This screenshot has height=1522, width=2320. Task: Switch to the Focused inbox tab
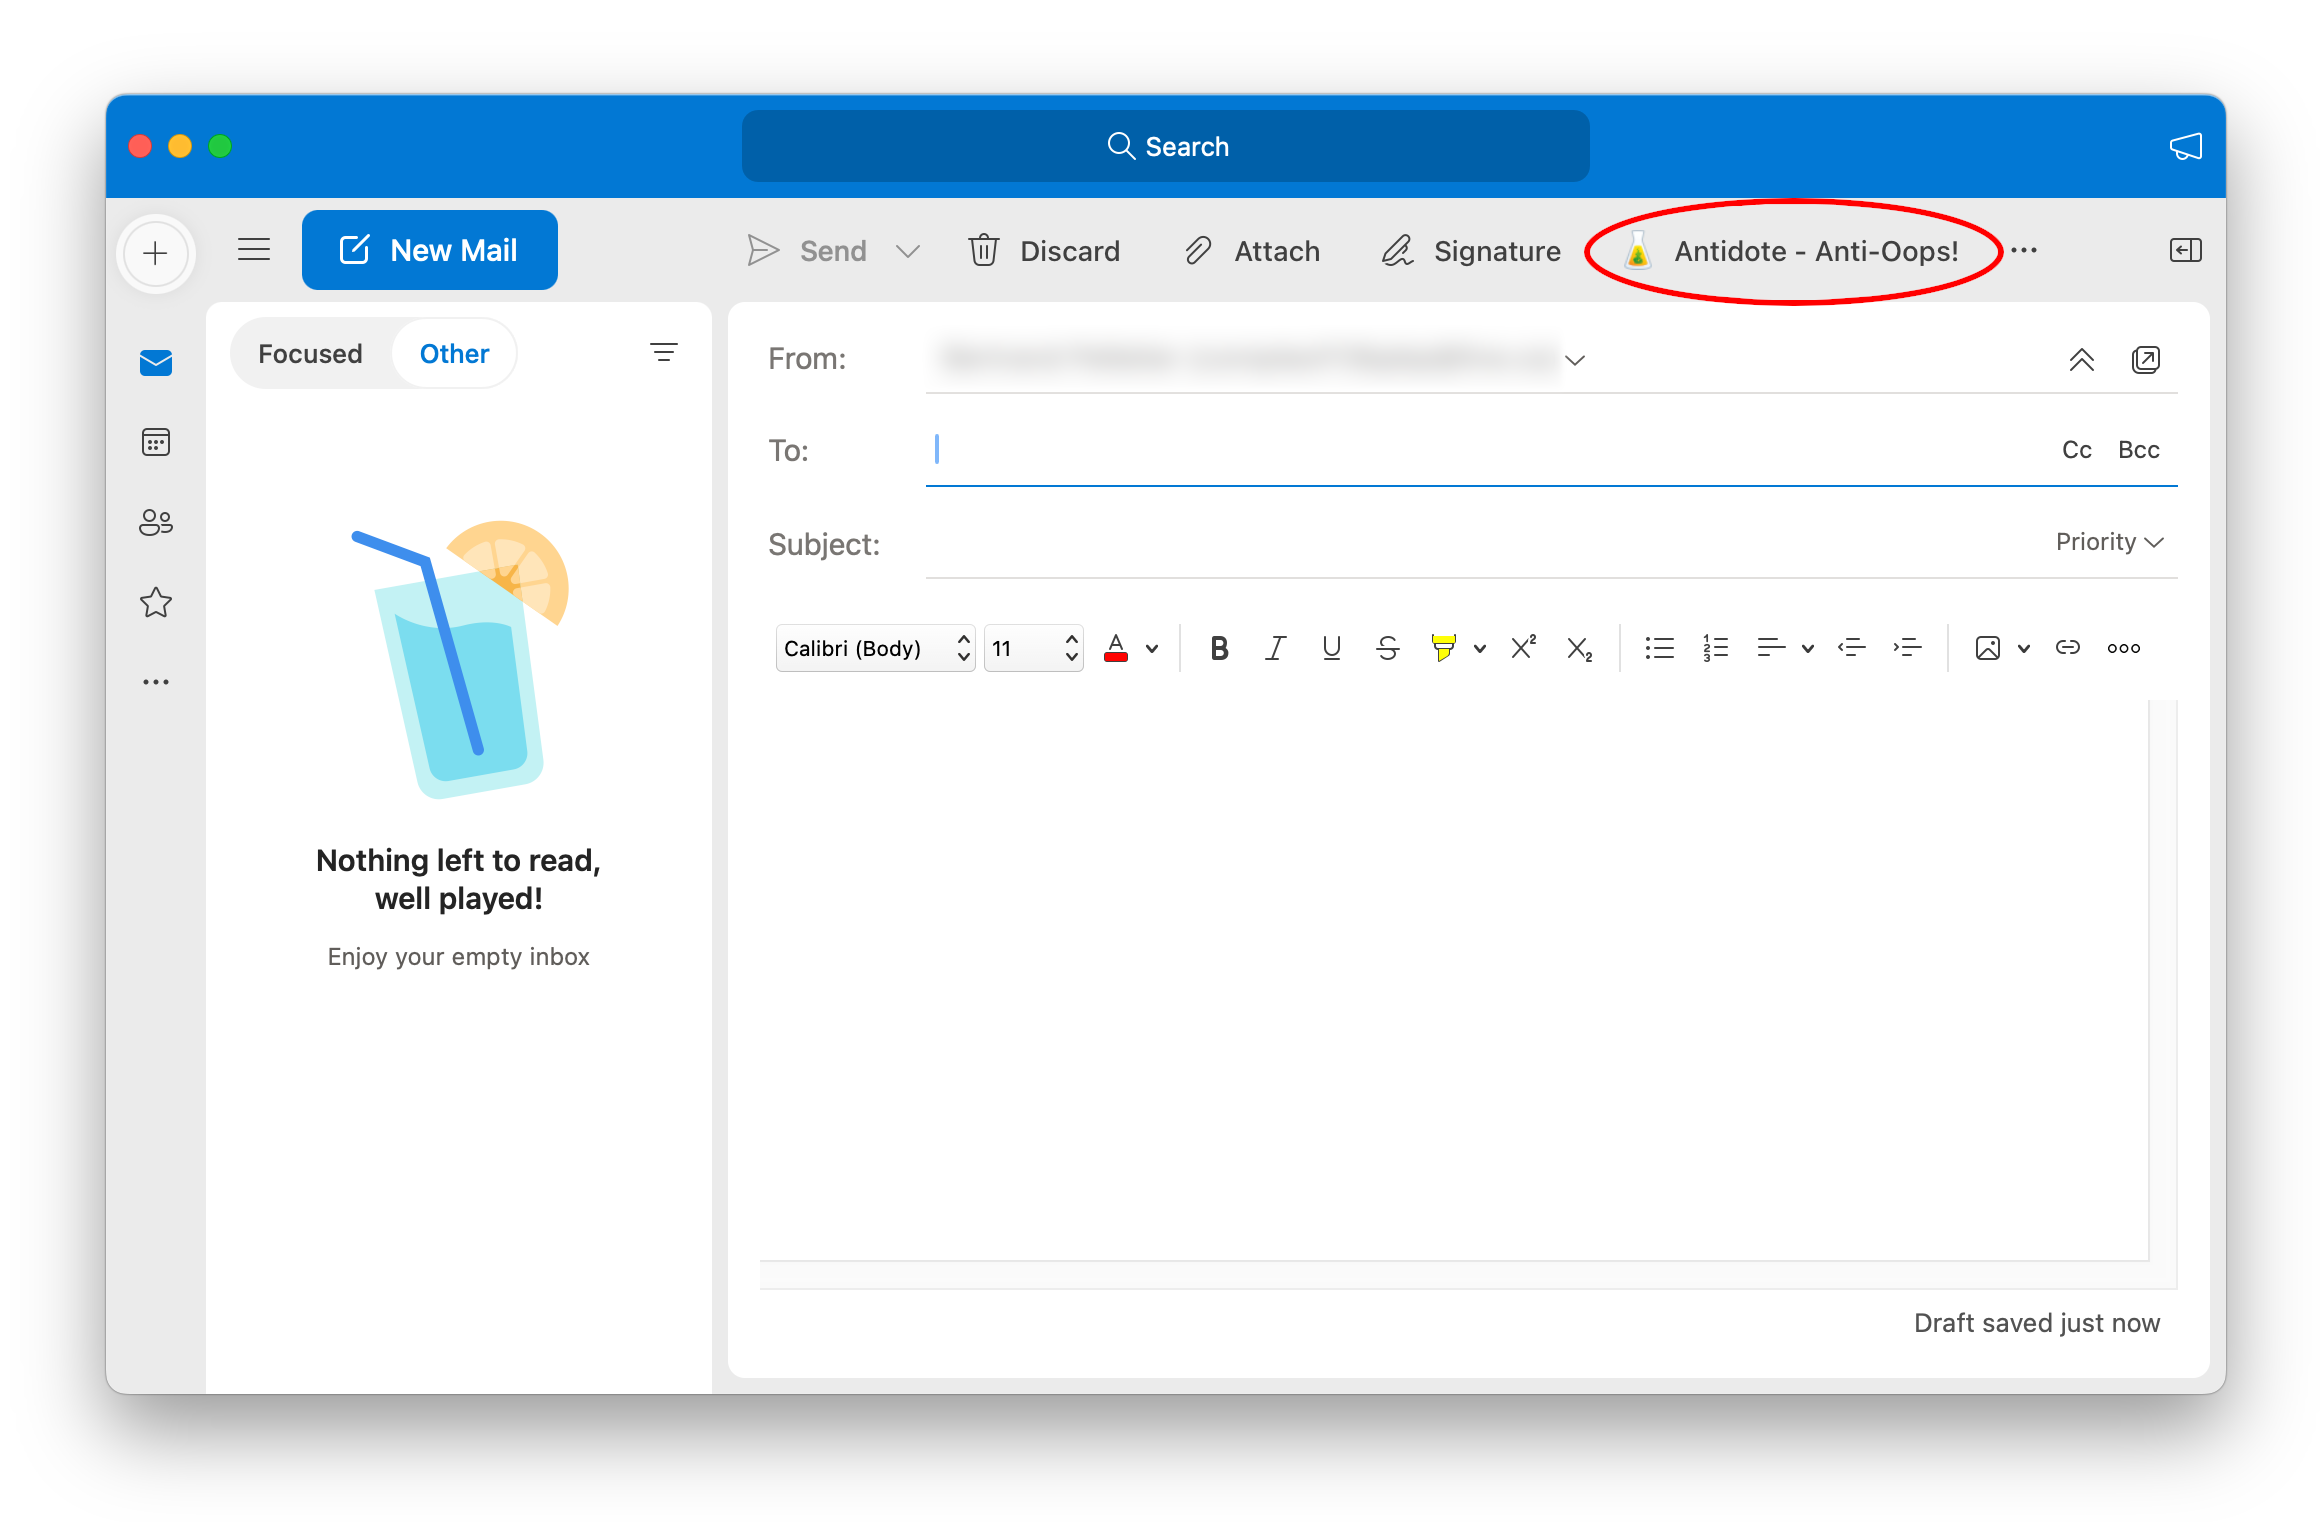click(310, 354)
